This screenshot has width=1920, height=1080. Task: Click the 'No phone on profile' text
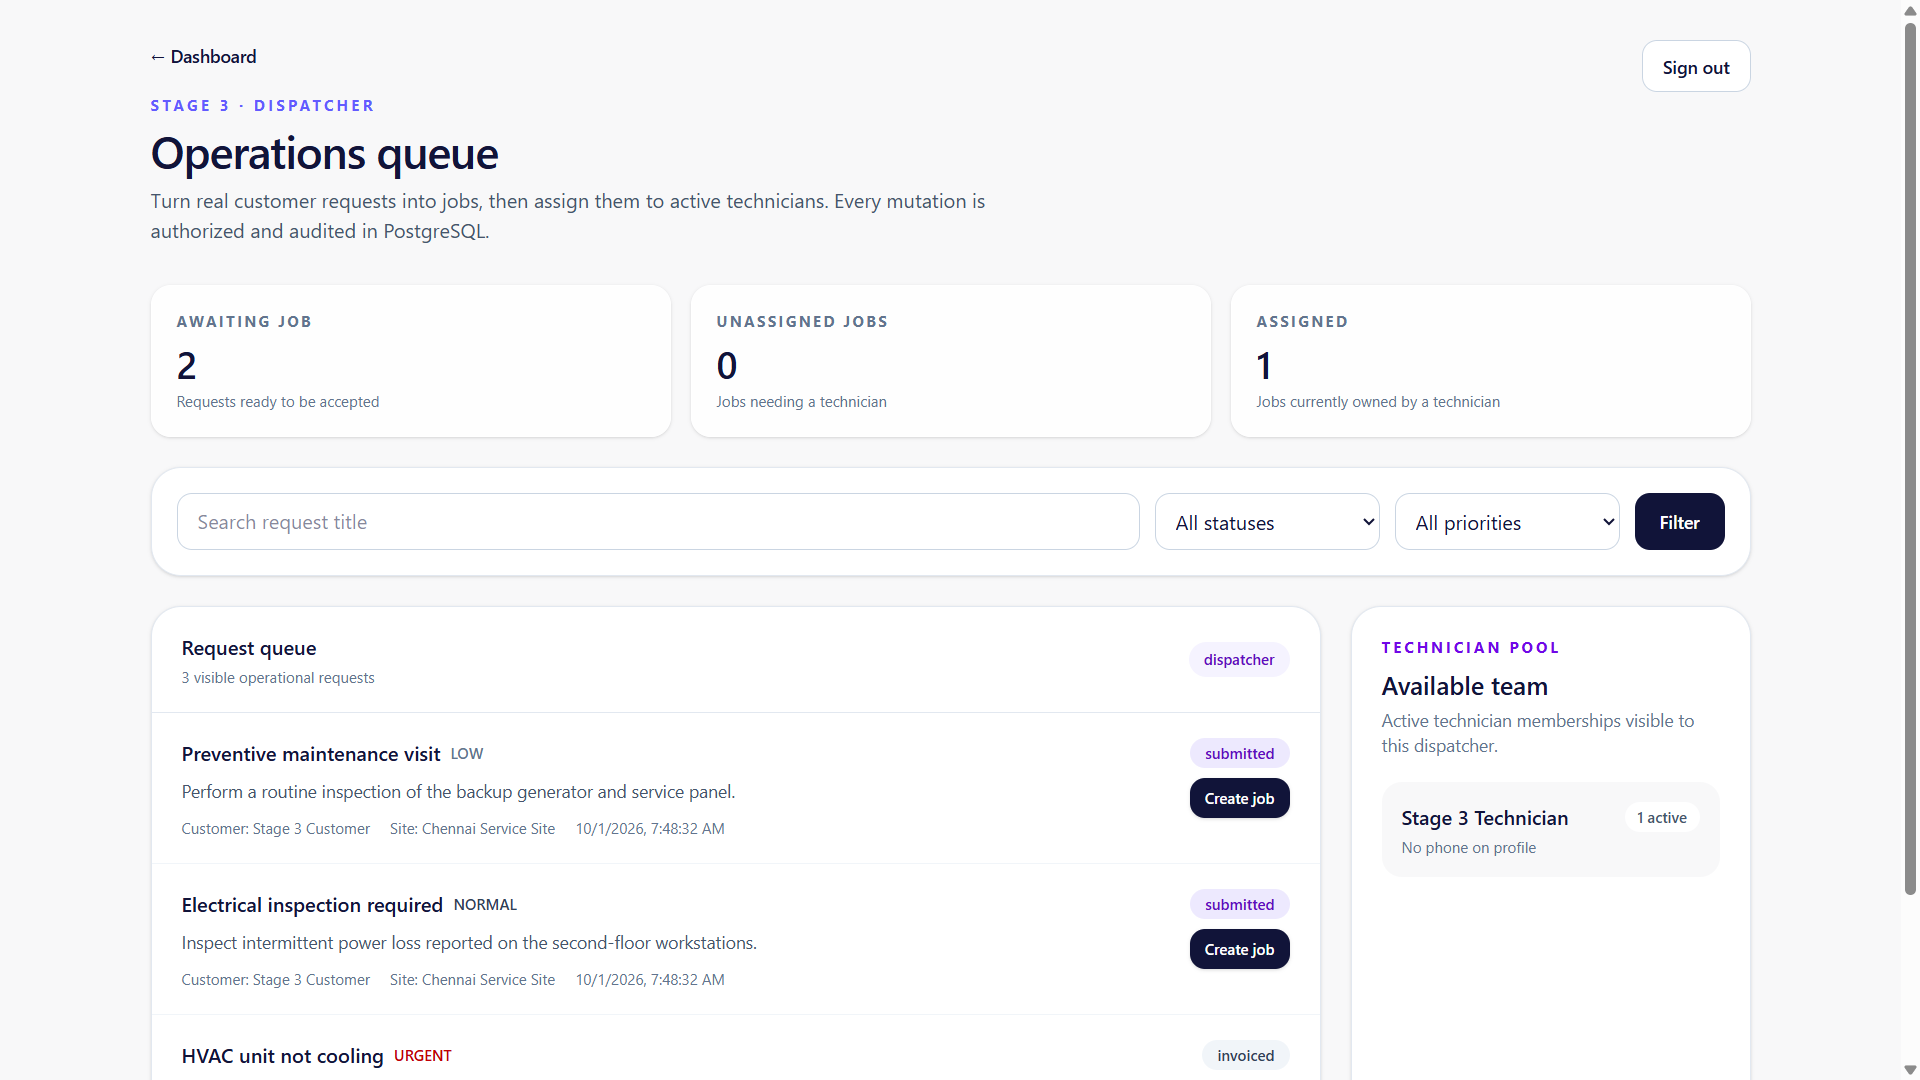pos(1469,848)
